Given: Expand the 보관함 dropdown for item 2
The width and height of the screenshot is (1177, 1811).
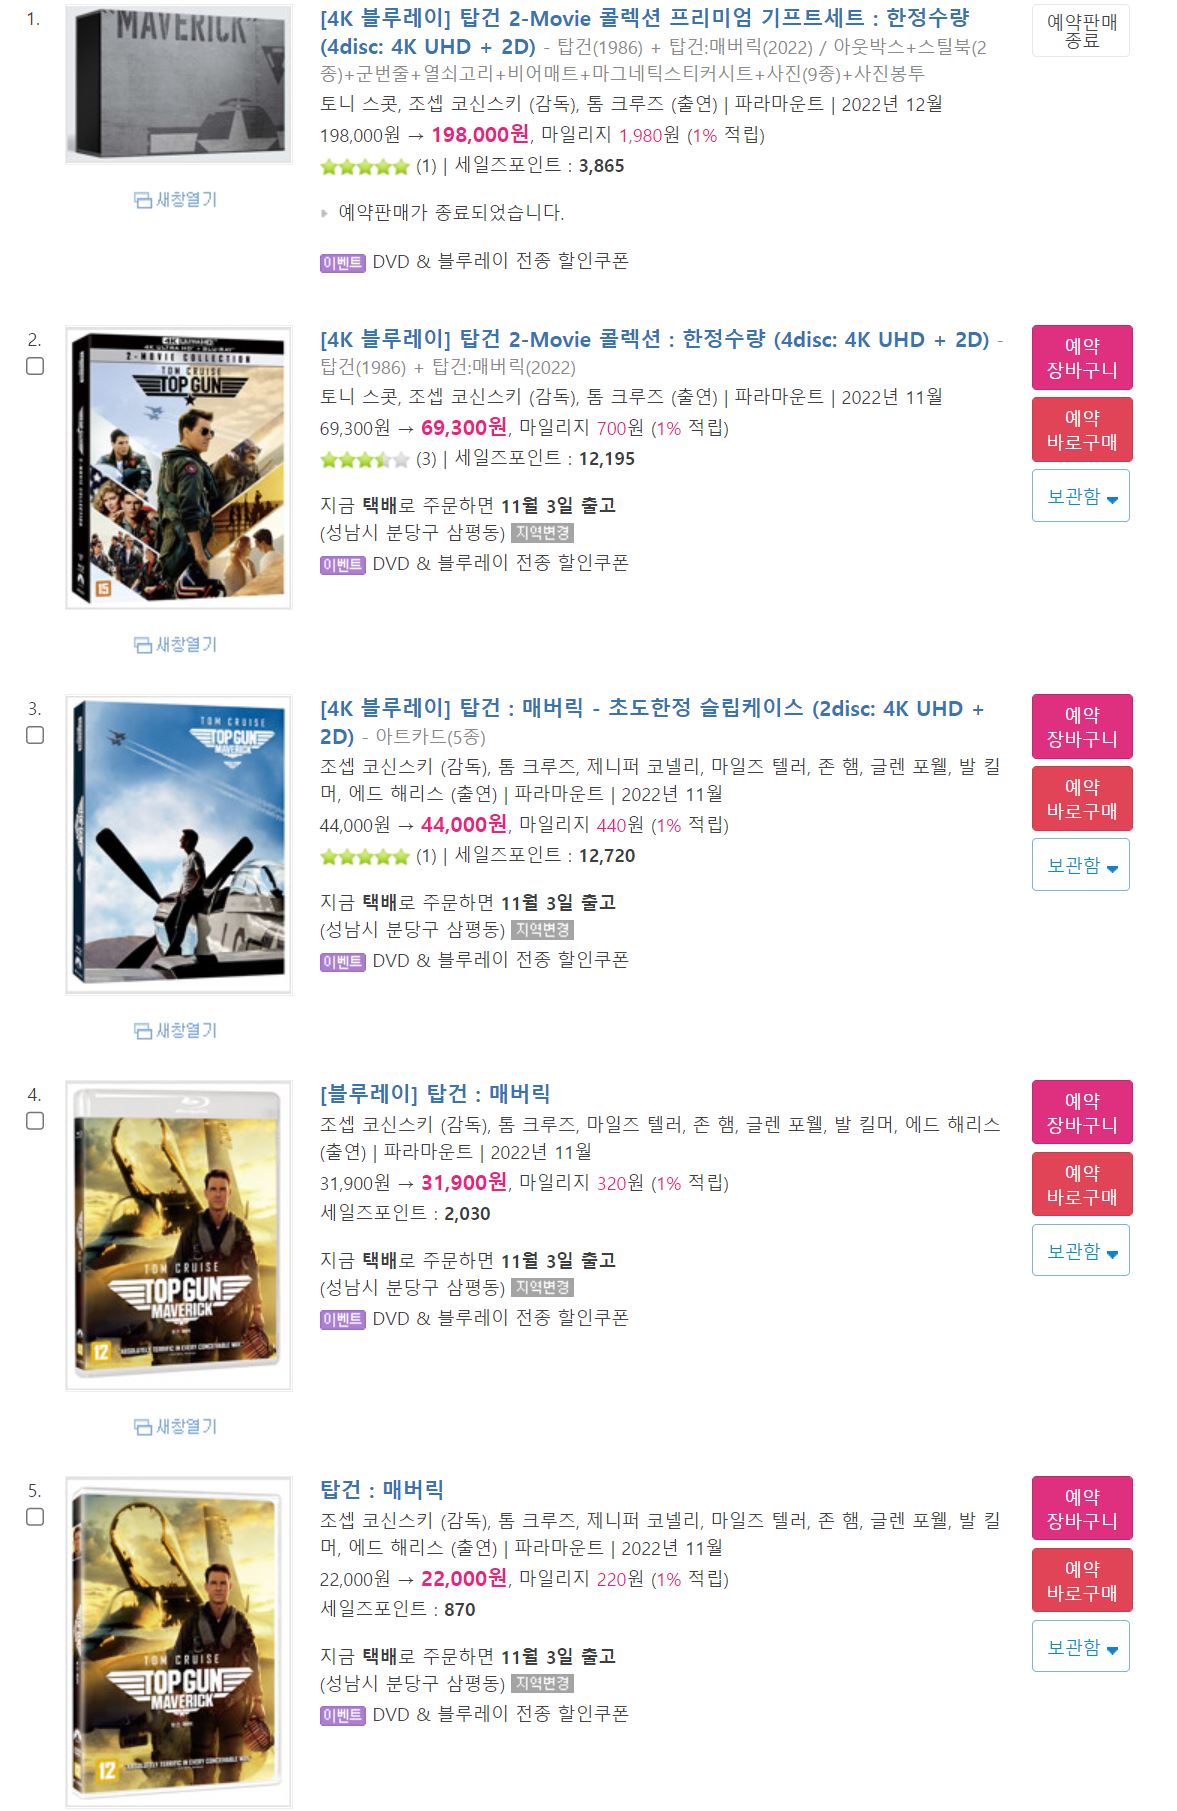Looking at the screenshot, I should click(x=1081, y=496).
